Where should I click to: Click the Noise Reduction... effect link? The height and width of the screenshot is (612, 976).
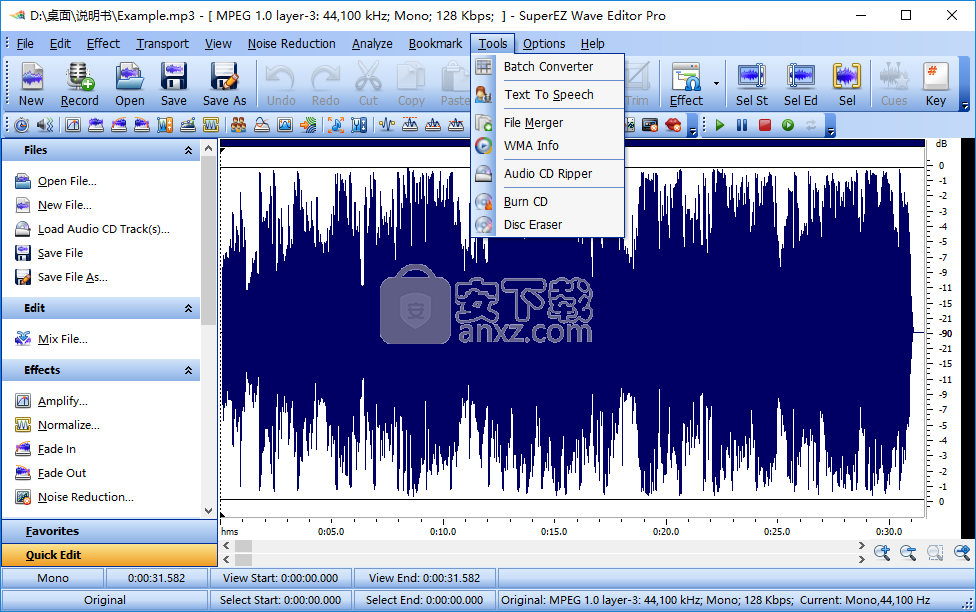[x=85, y=497]
